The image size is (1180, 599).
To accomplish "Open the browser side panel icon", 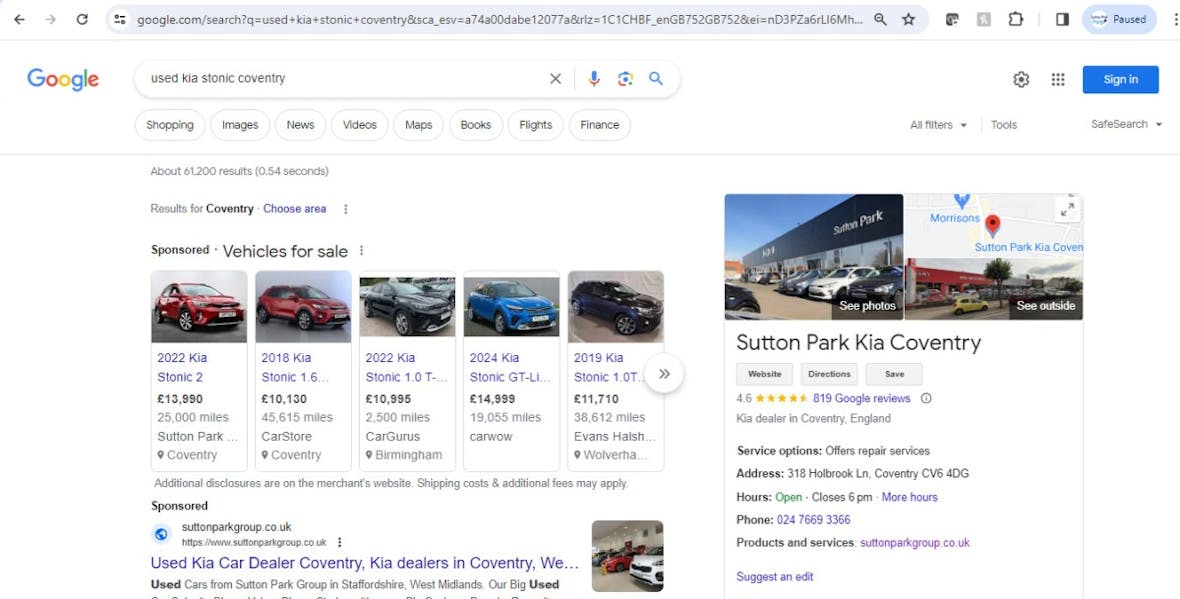I will [1062, 18].
